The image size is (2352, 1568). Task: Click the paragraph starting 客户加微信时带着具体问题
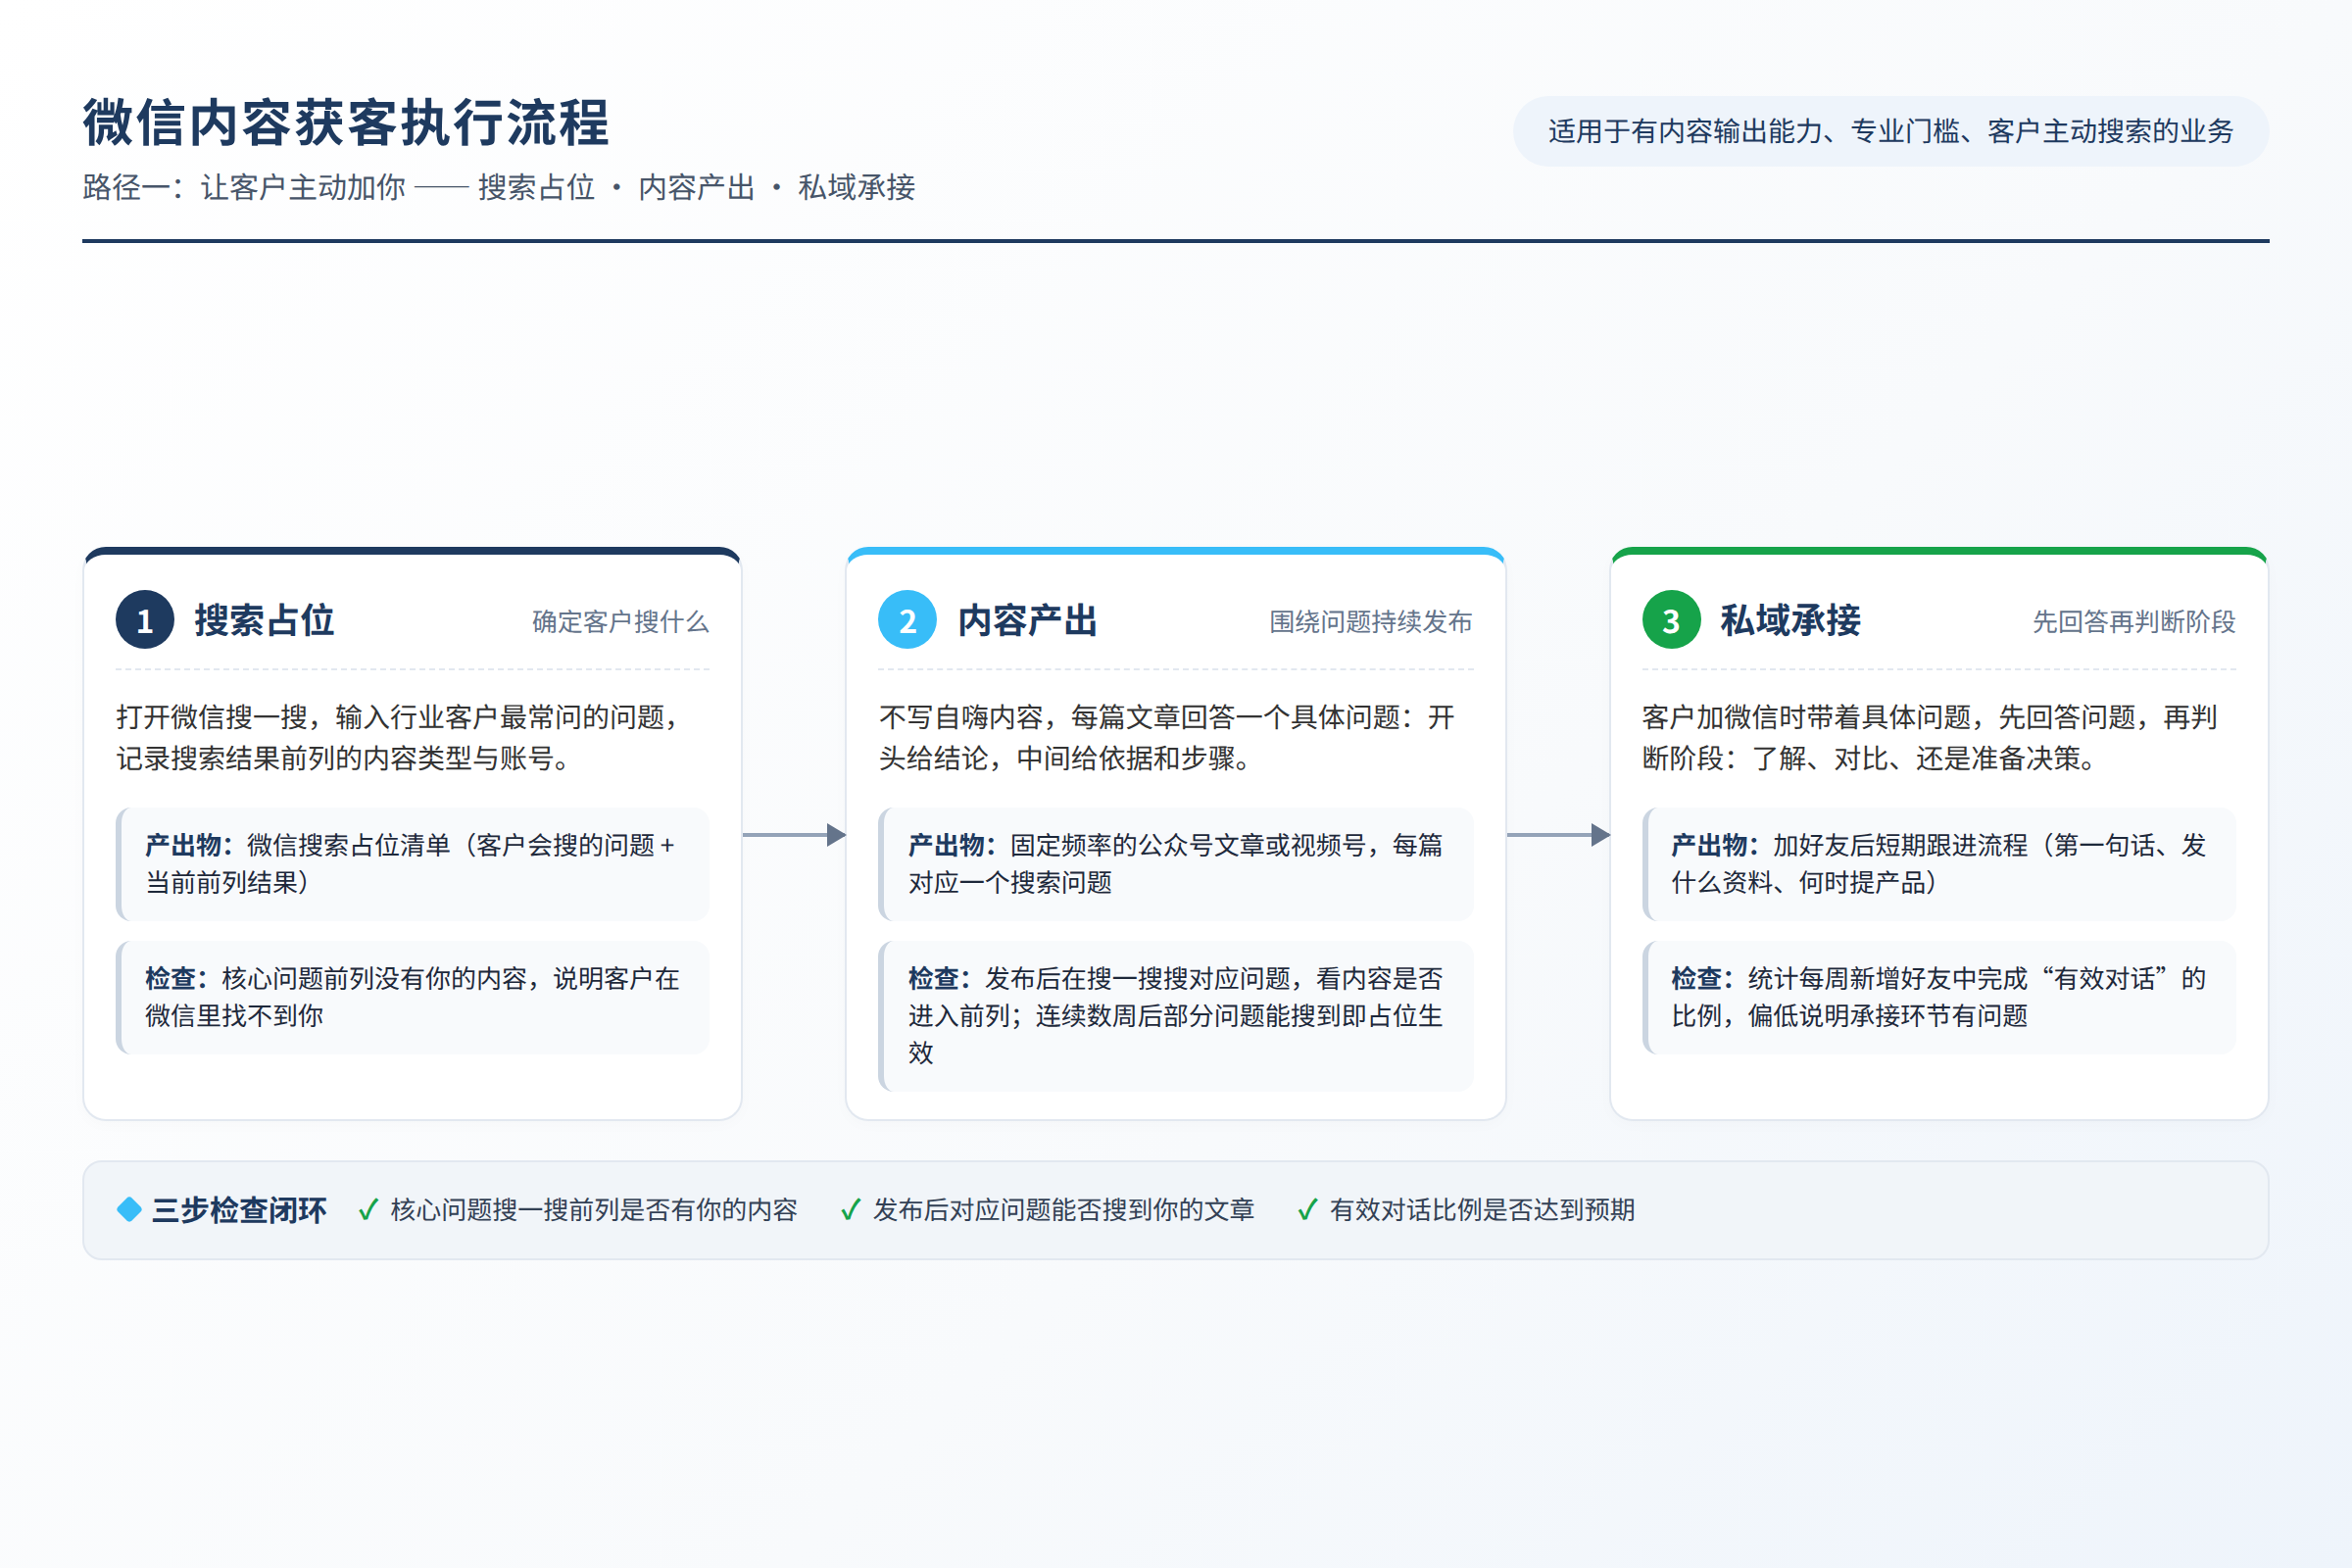(x=1930, y=737)
